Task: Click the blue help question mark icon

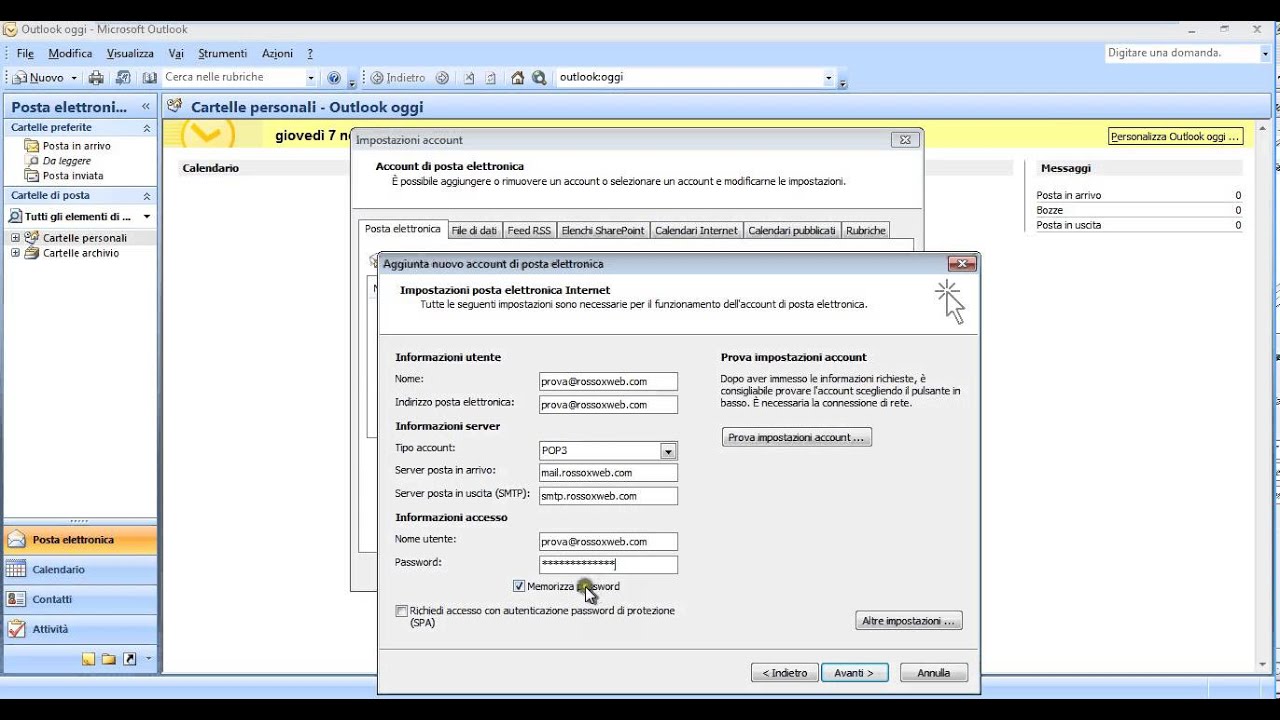Action: (x=334, y=78)
